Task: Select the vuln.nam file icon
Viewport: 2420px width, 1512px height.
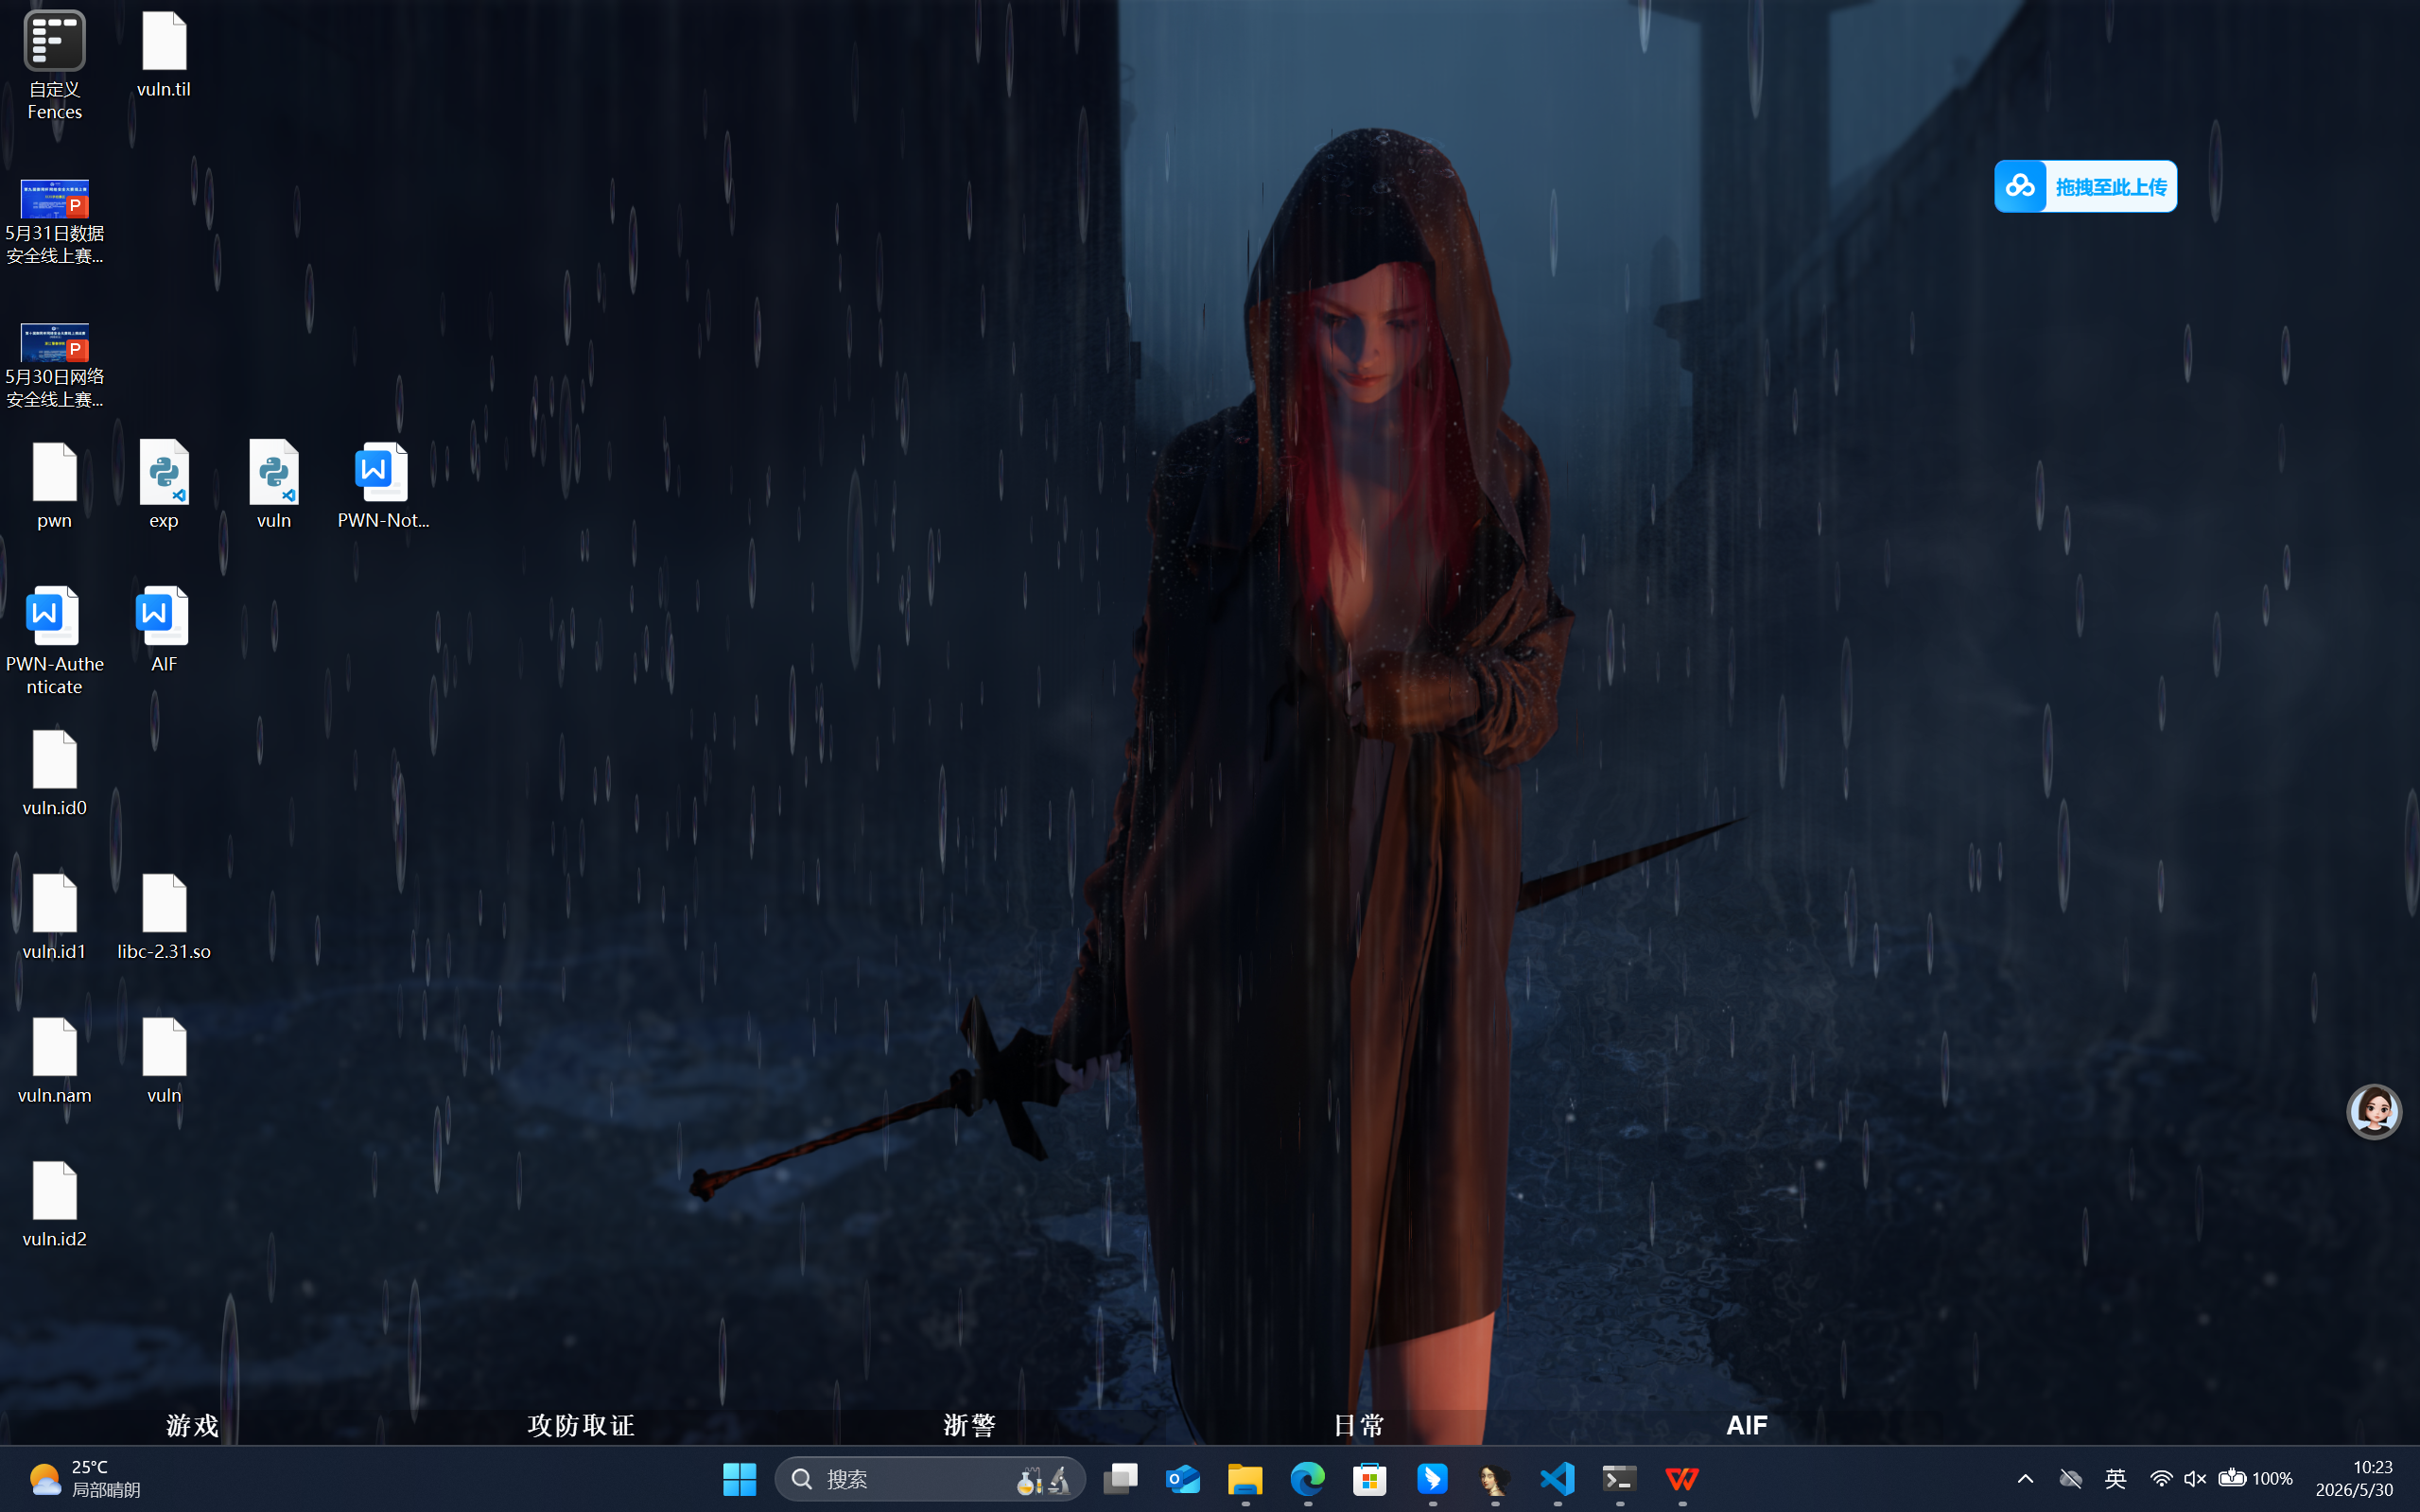Action: point(54,1061)
